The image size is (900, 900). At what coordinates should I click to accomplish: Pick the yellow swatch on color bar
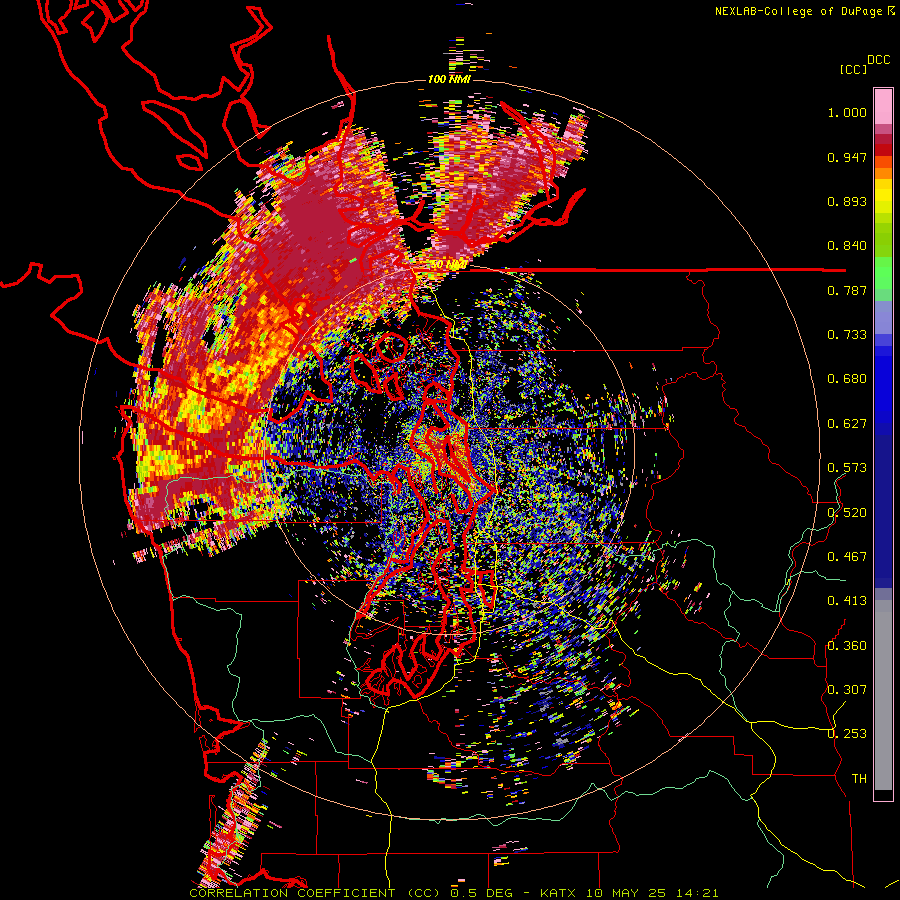pyautogui.click(x=883, y=196)
